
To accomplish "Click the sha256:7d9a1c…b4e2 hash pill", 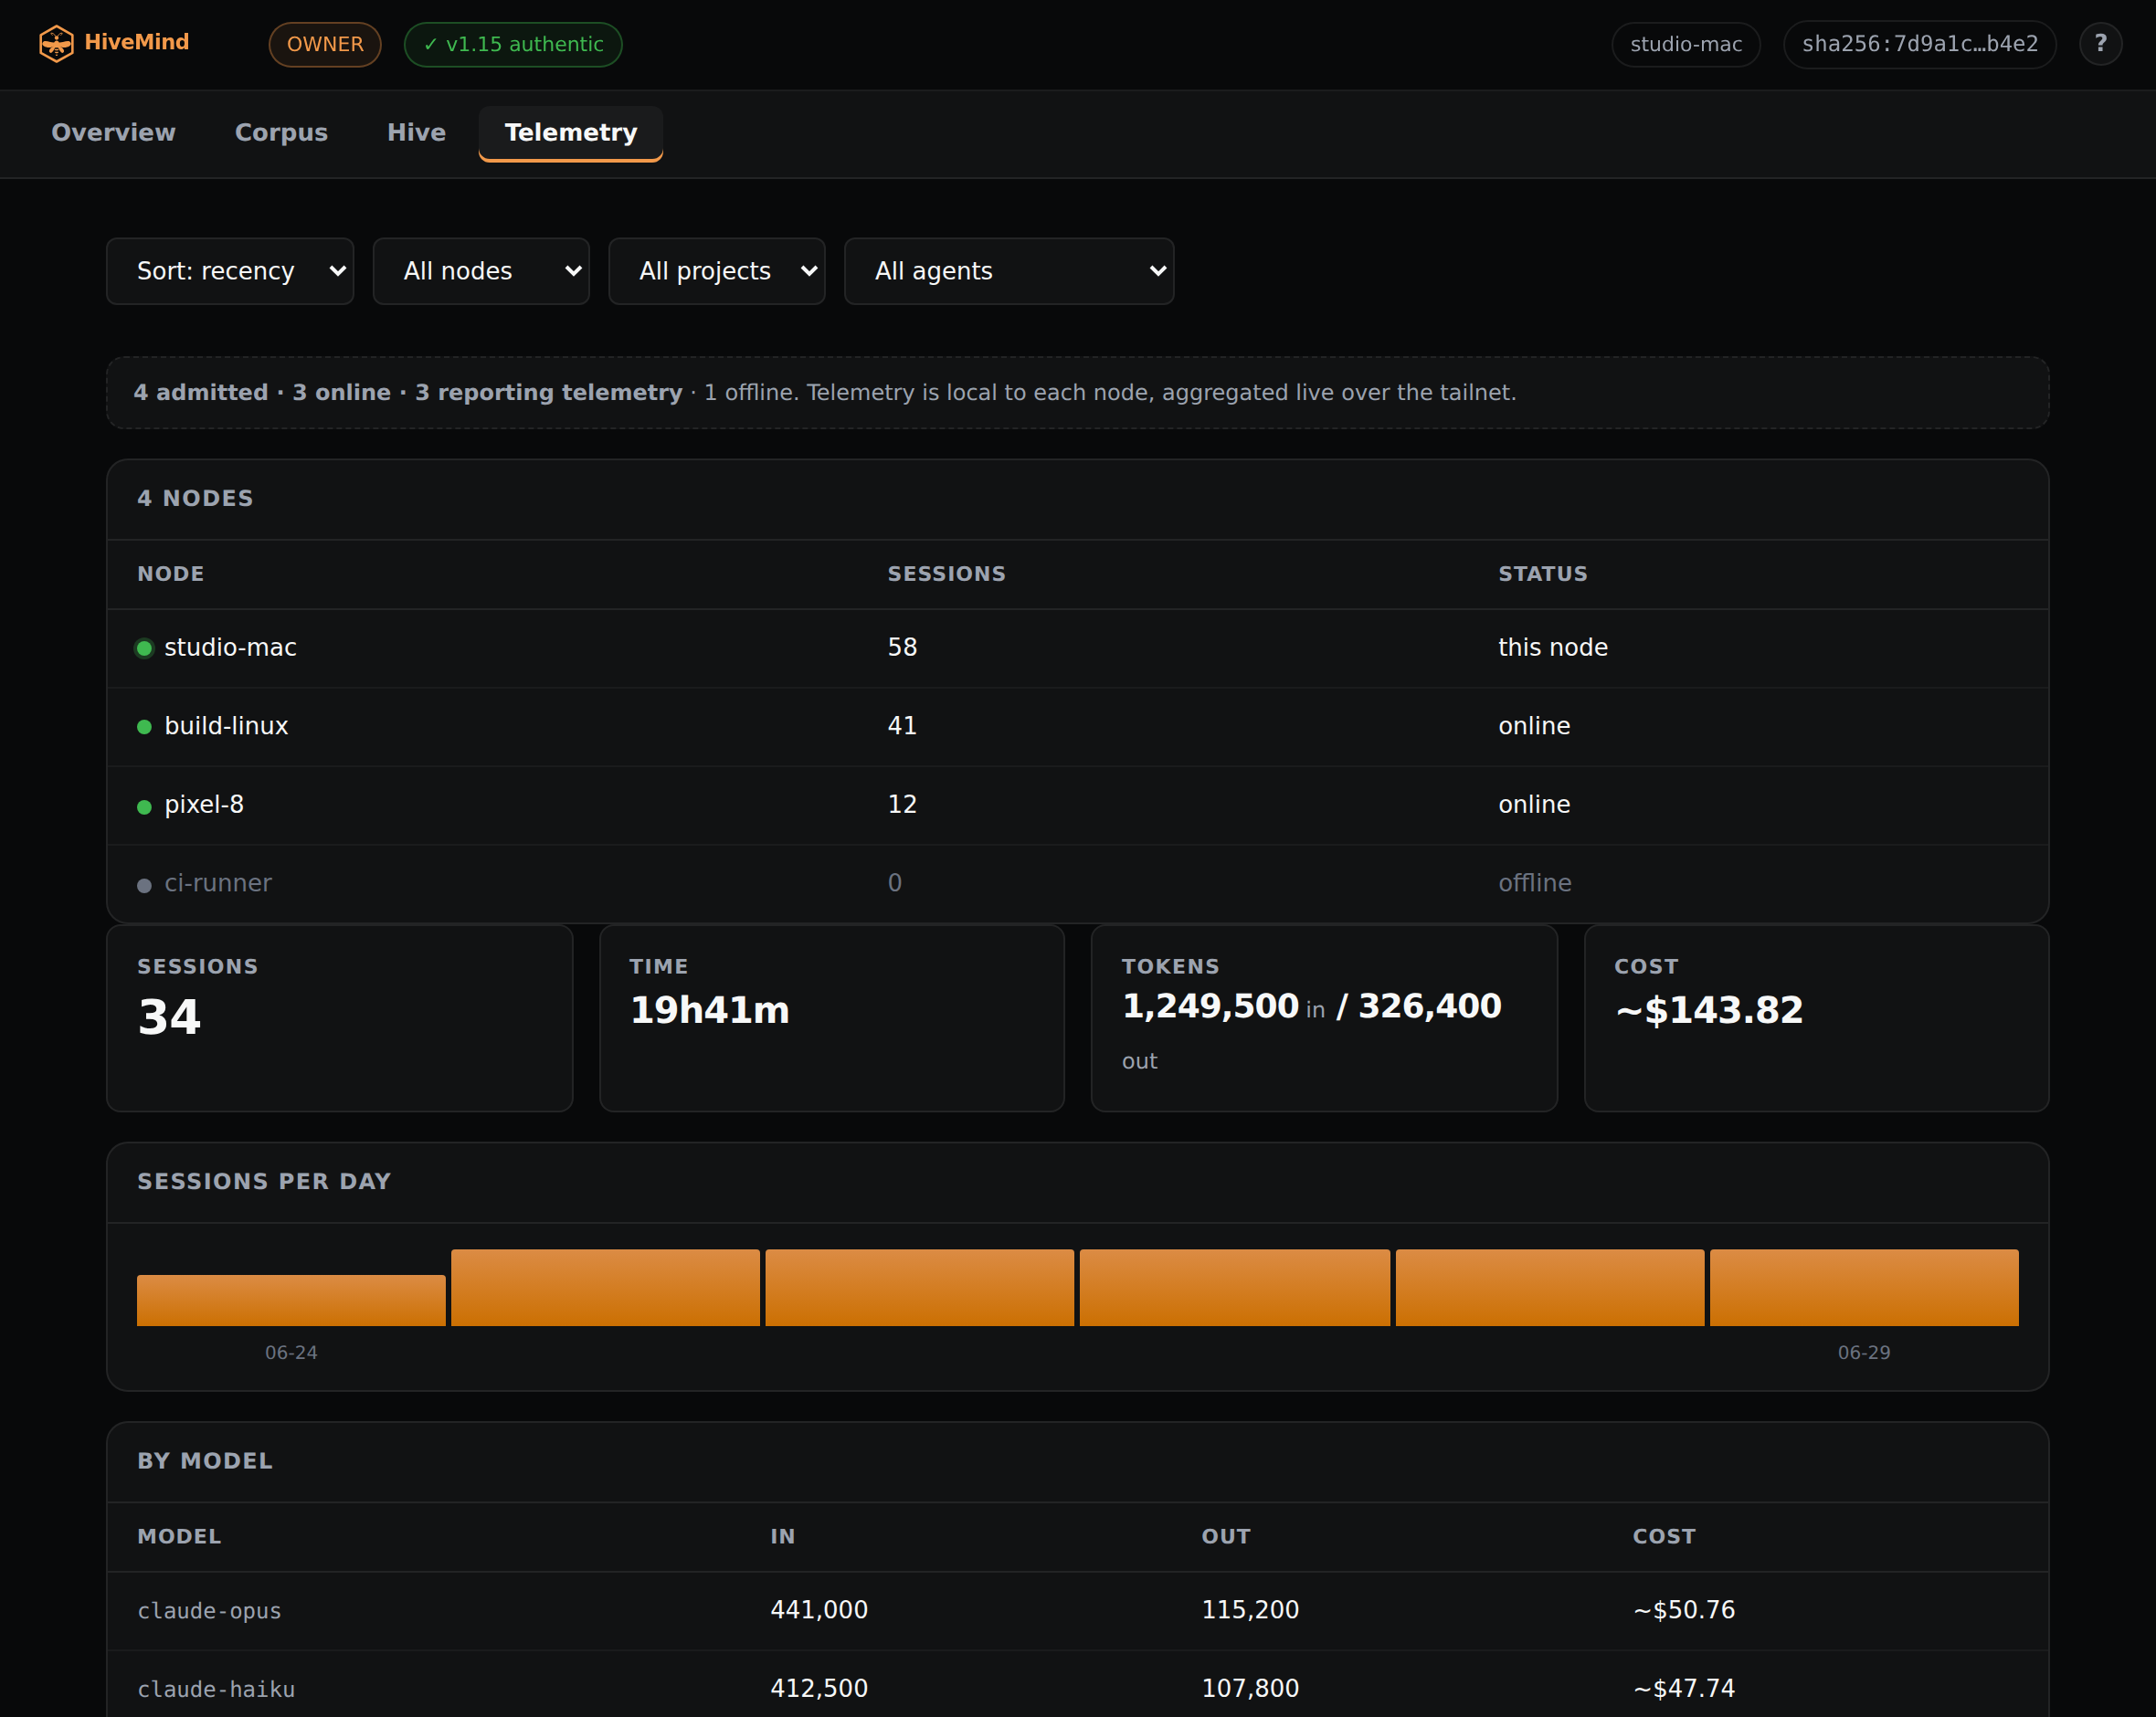I will click(1919, 44).
